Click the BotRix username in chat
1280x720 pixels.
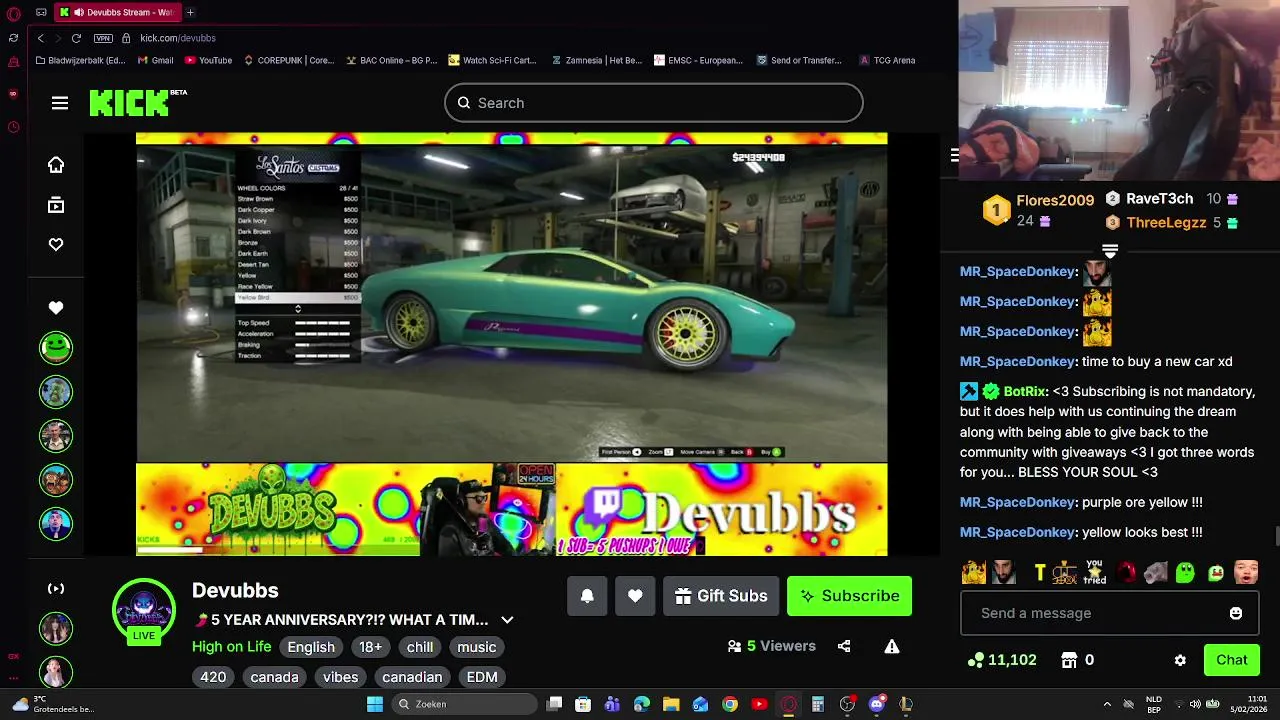coord(1025,391)
